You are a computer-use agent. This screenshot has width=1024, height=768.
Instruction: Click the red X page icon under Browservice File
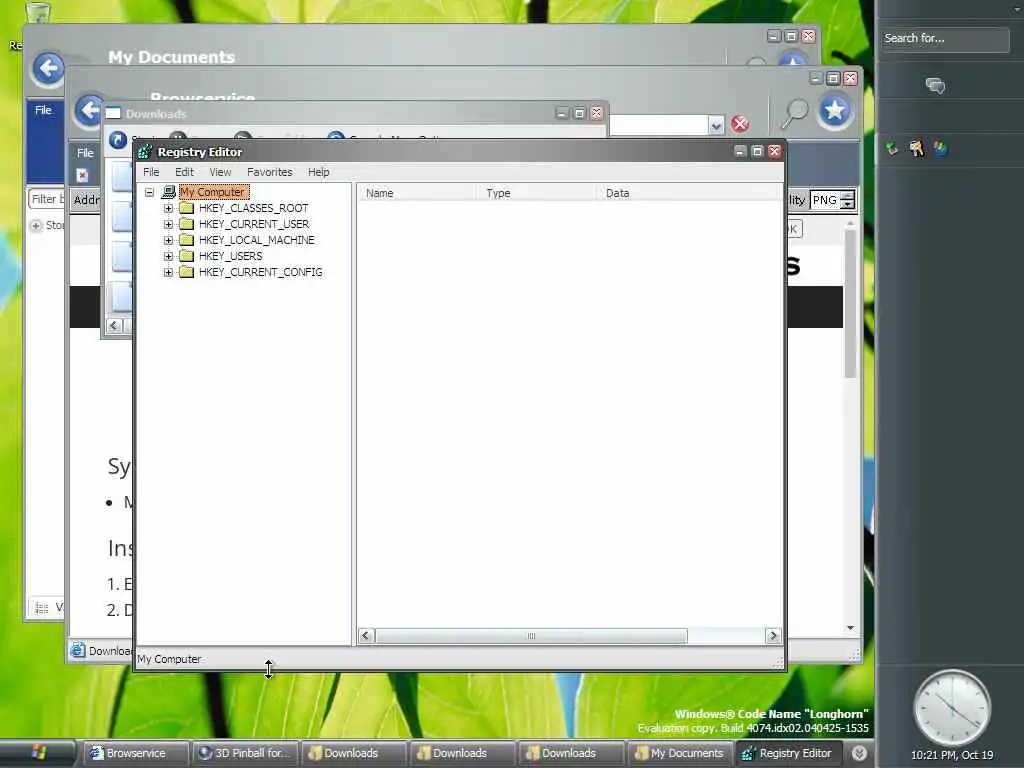[x=82, y=175]
